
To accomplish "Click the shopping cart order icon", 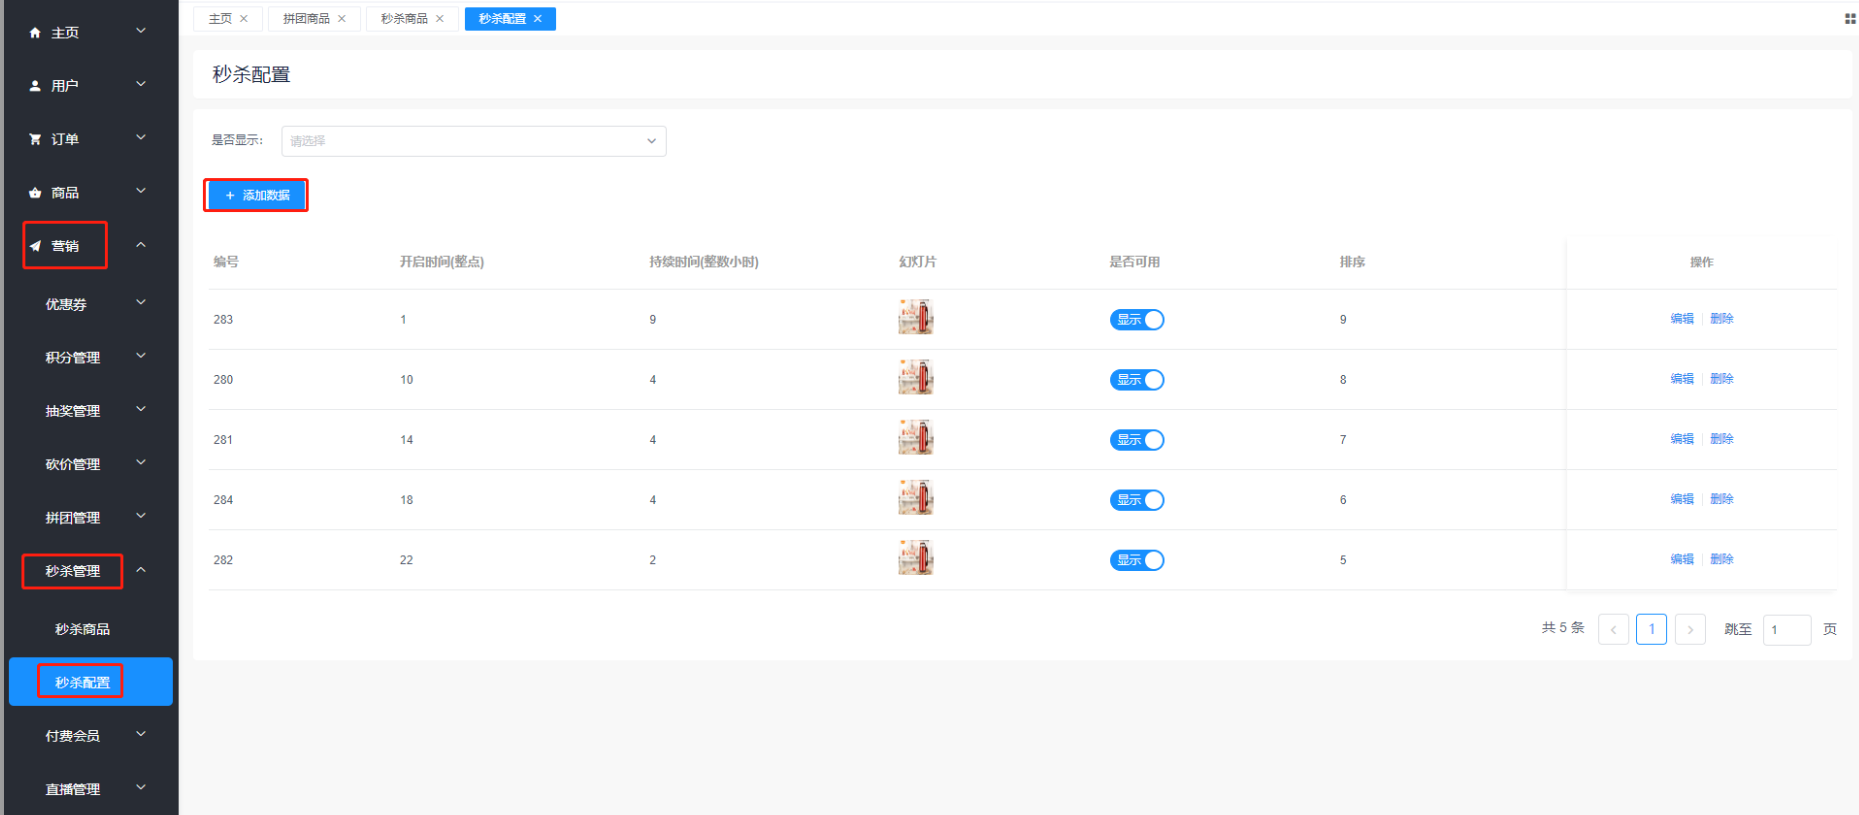I will [x=35, y=139].
